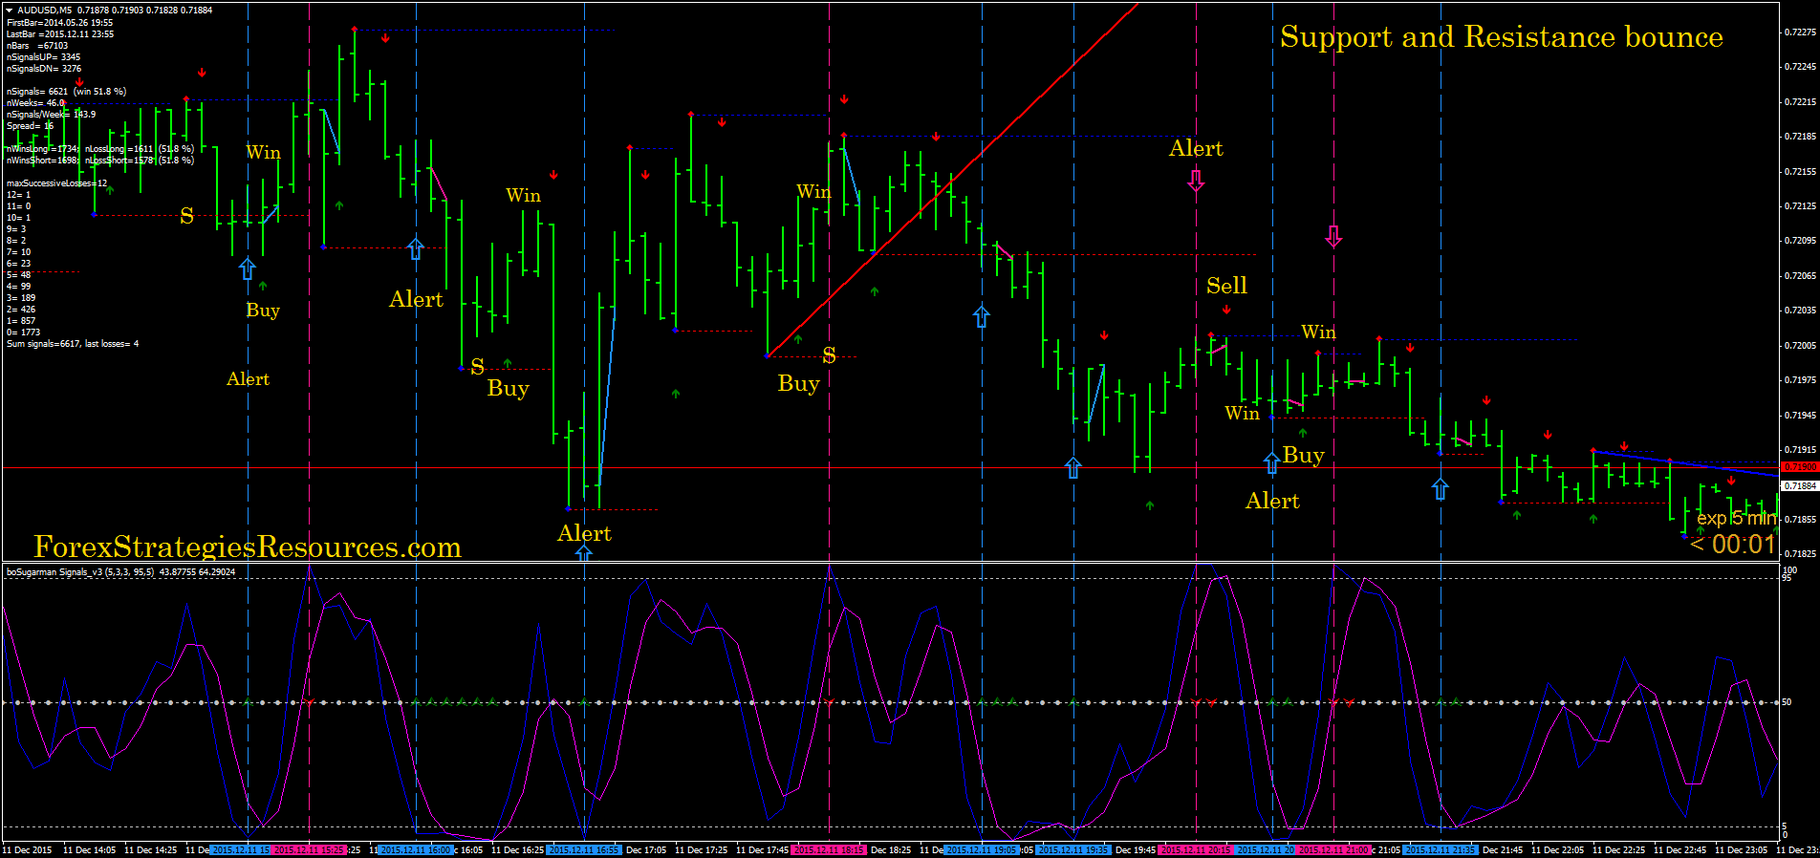Click the nSignals/Week= 143.9 statistic
The height and width of the screenshot is (858, 1820).
coord(51,114)
